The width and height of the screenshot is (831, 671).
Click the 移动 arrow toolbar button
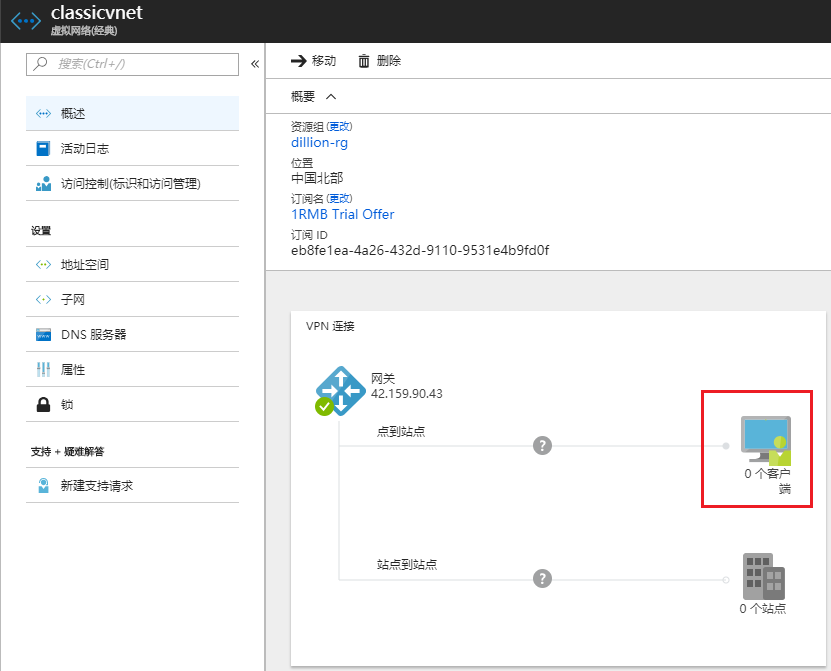click(313, 61)
